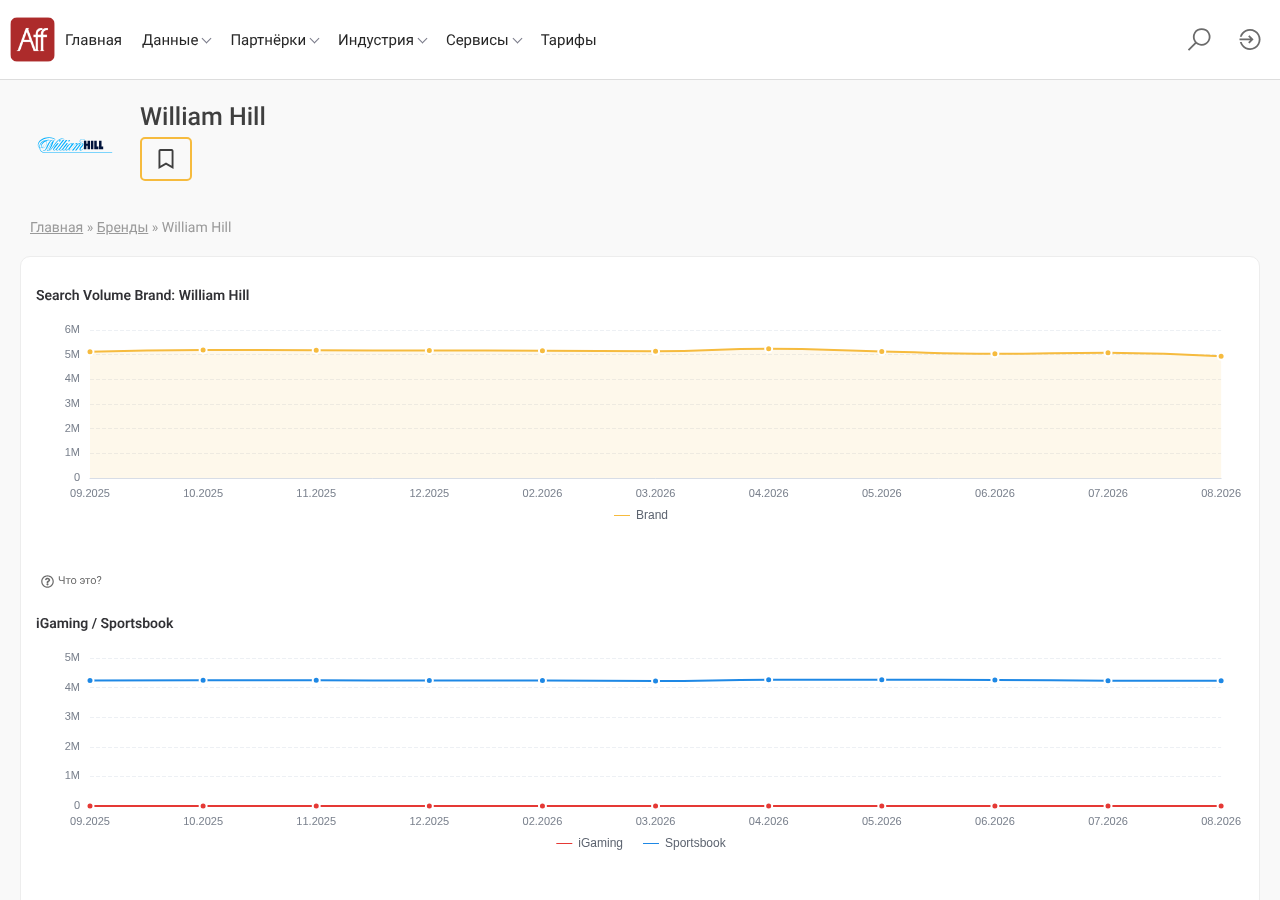
Task: Click the 'William Hill' page heading
Action: [203, 116]
